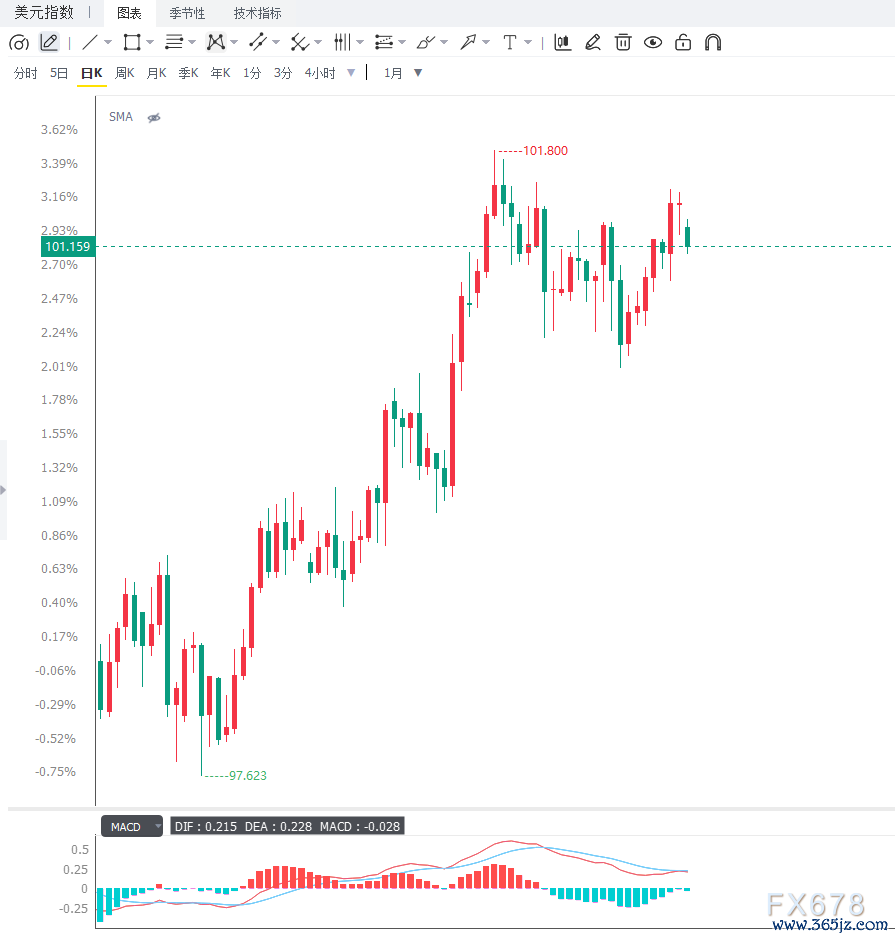Select the wave pattern tool
The image size is (895, 940).
216,43
